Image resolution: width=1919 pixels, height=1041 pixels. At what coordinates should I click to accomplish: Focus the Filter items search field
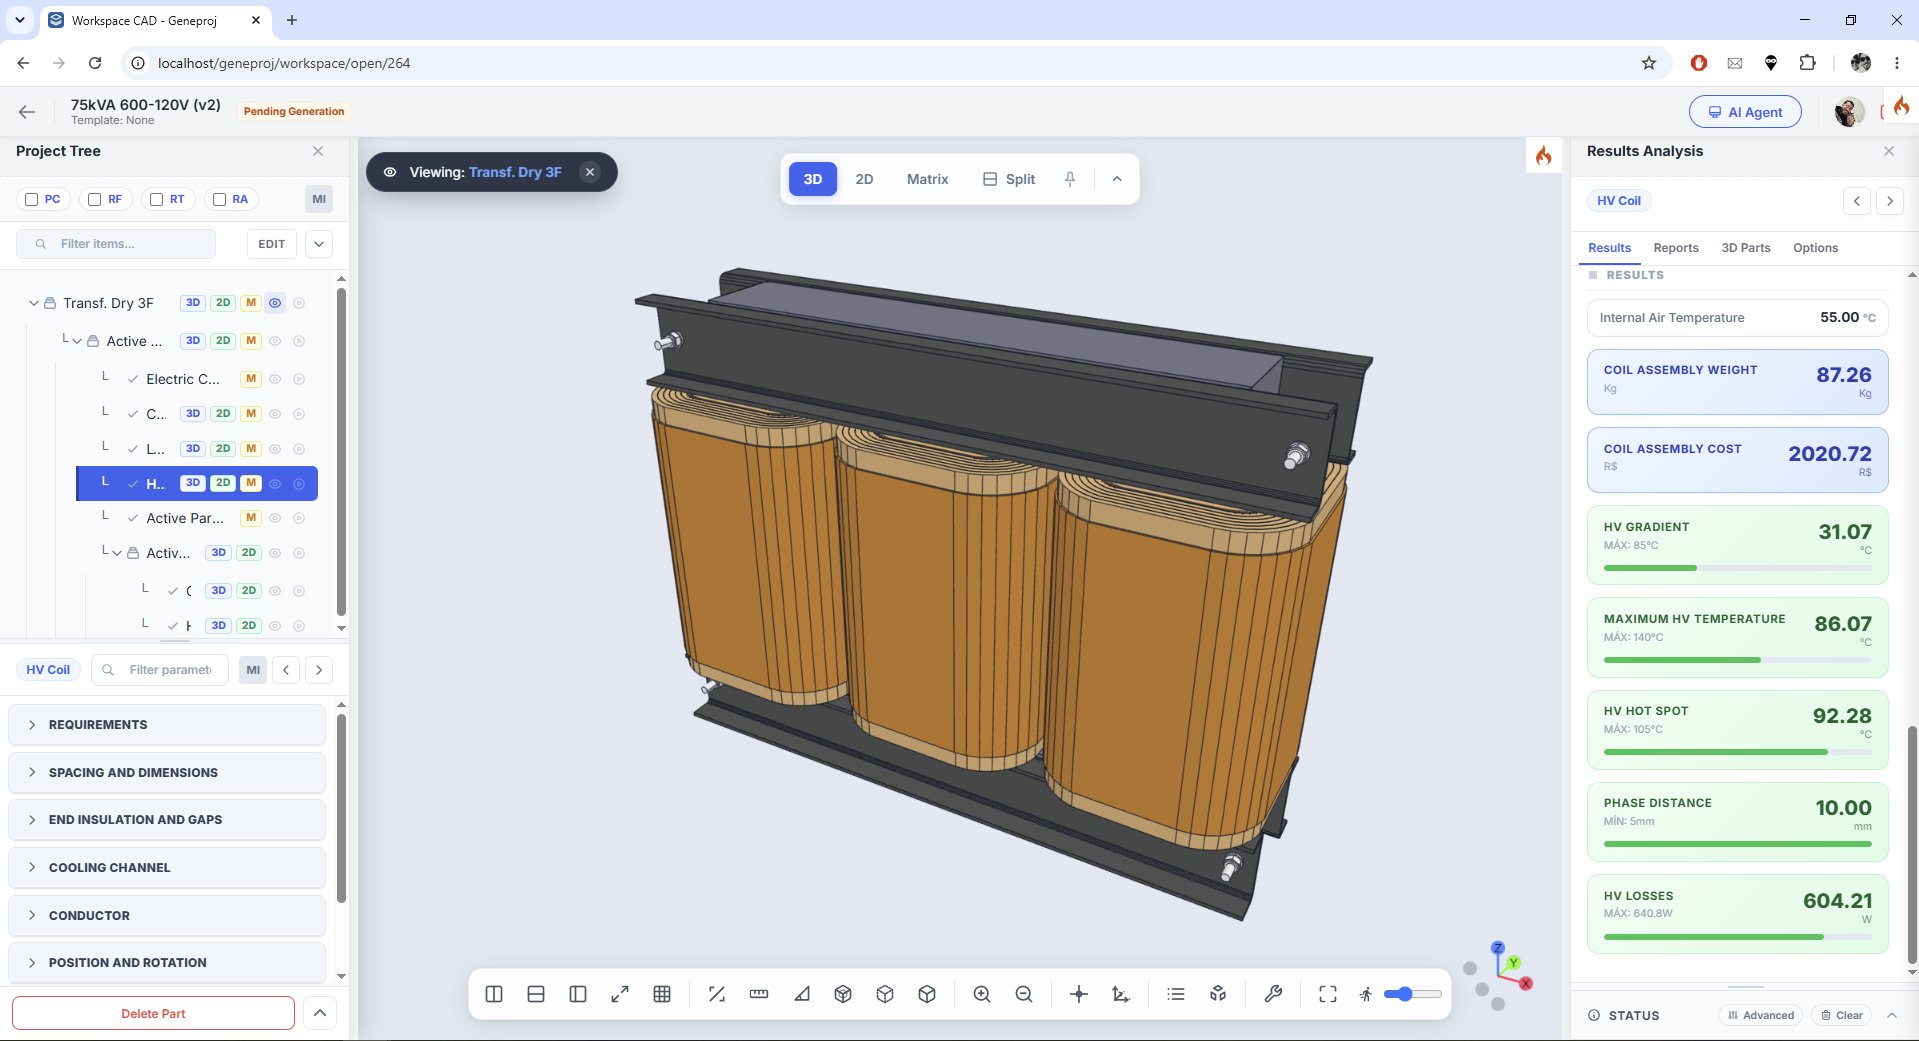116,244
